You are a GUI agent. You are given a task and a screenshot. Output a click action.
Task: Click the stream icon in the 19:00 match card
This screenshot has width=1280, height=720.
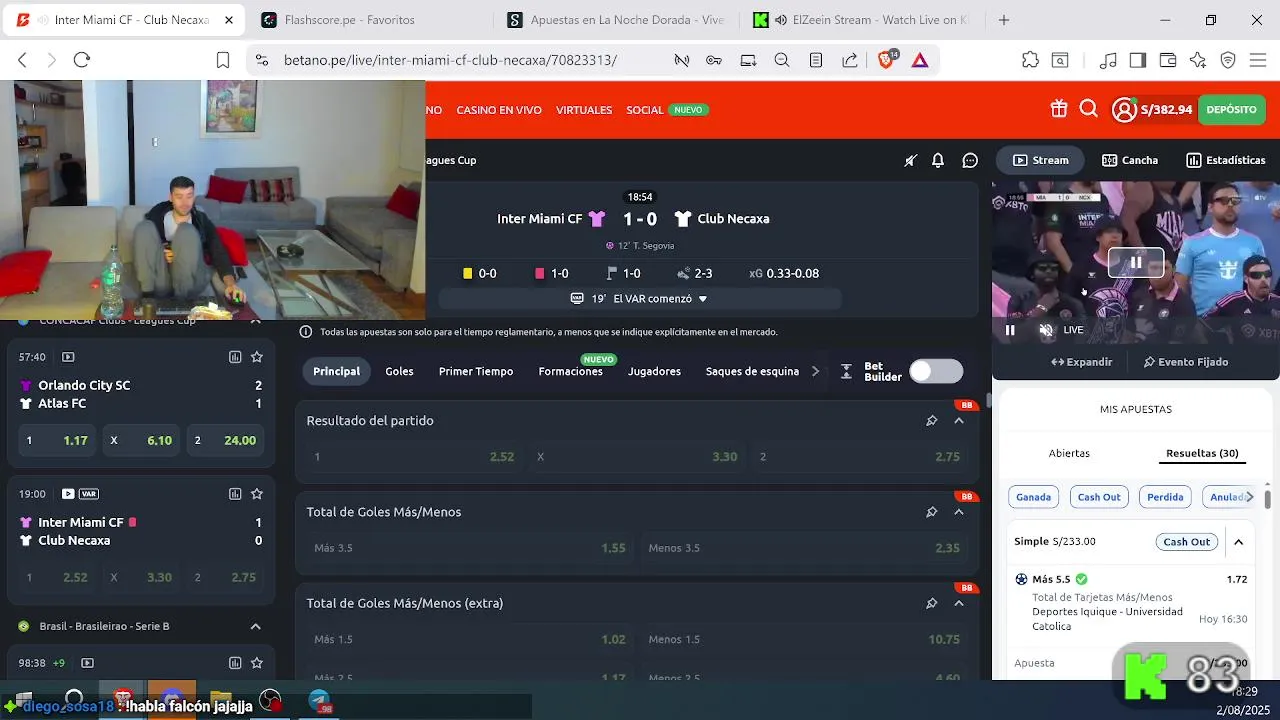tap(68, 494)
